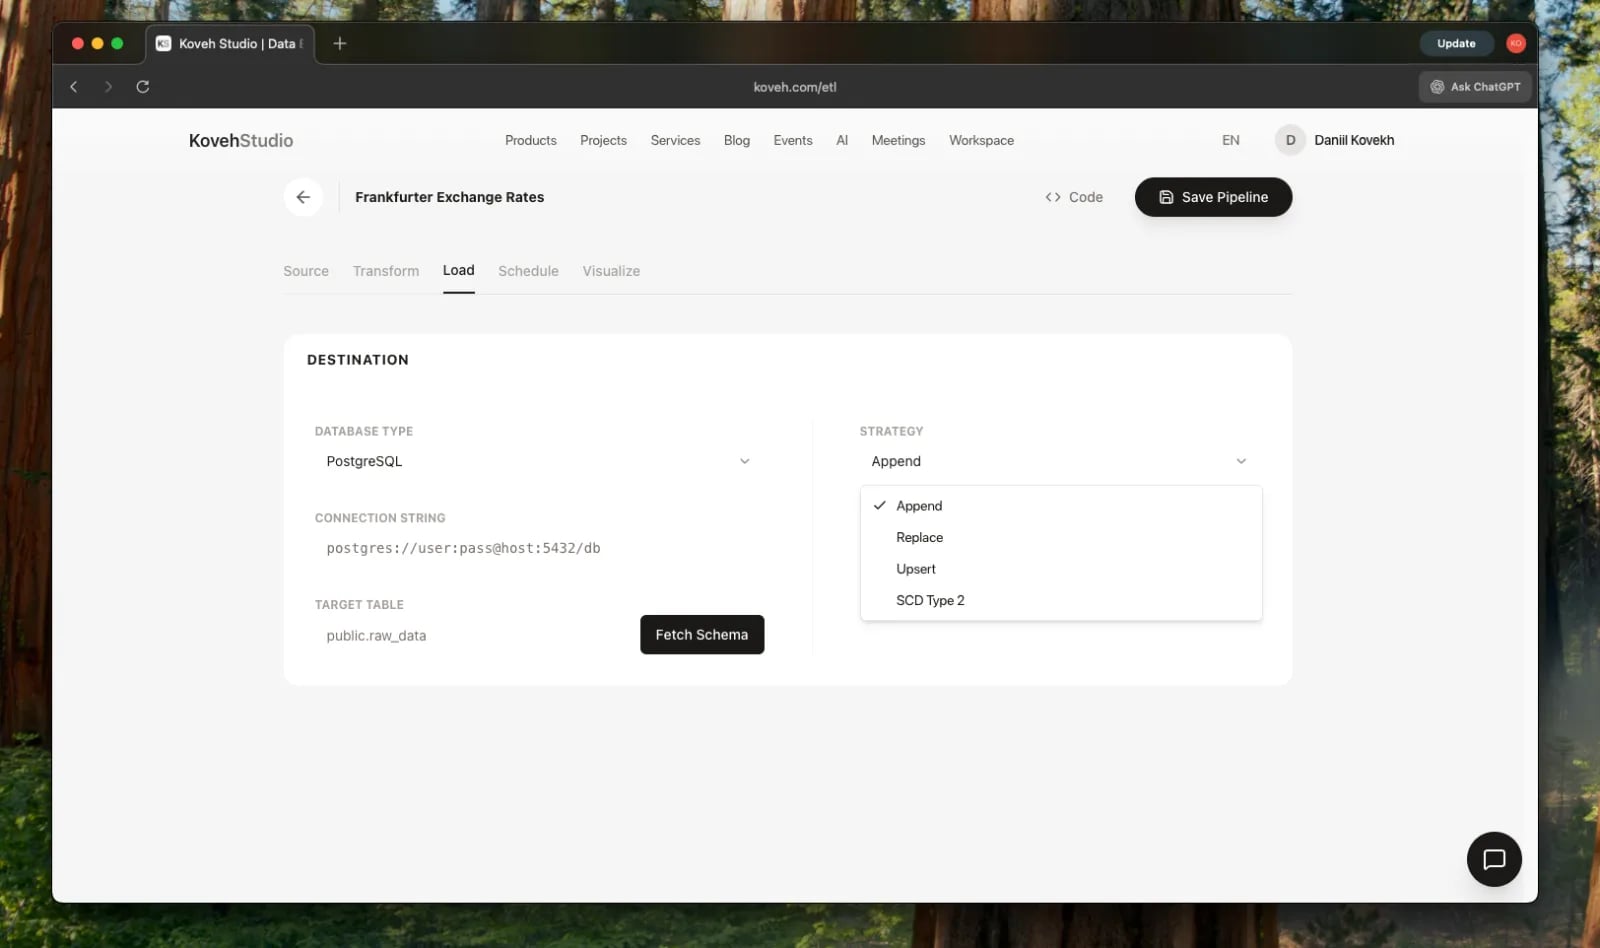This screenshot has height=948, width=1600.
Task: Open the chat widget bubble icon
Action: (x=1494, y=859)
